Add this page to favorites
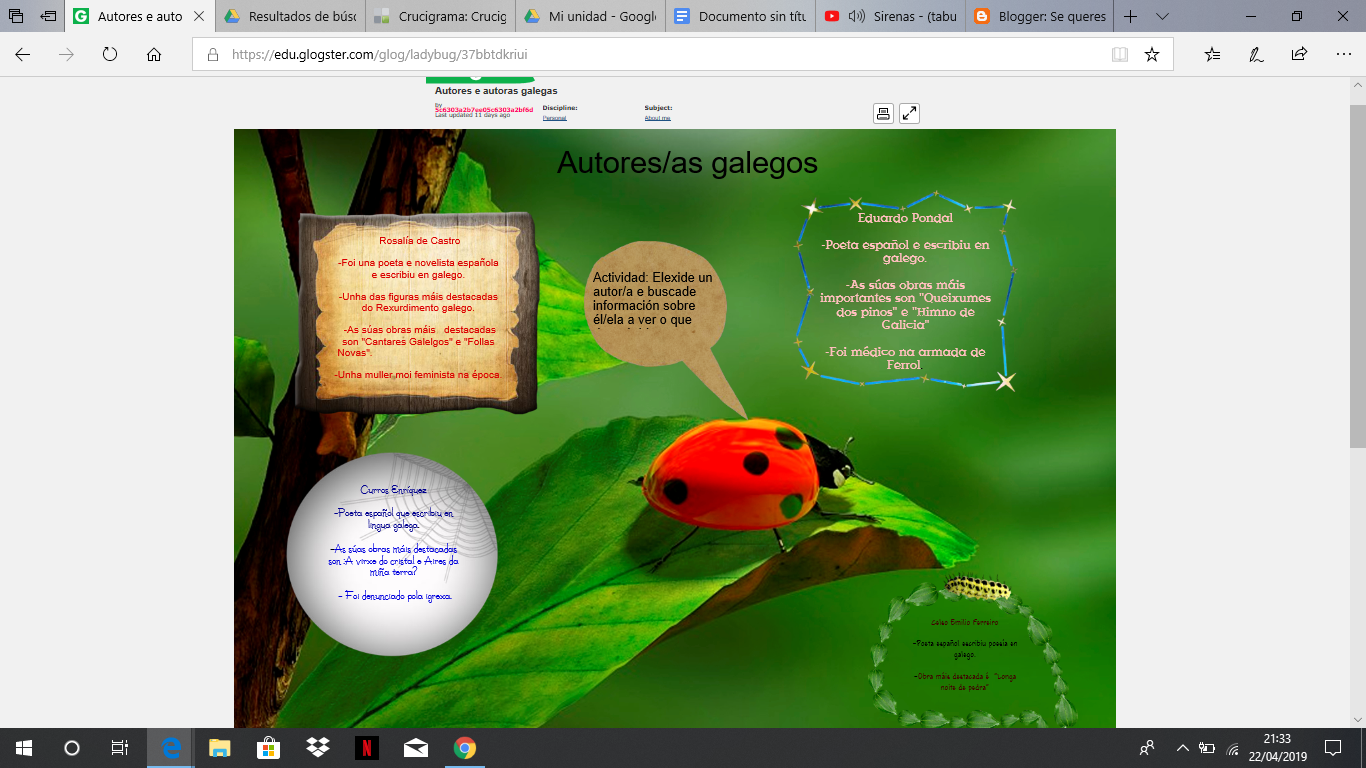 [1152, 55]
